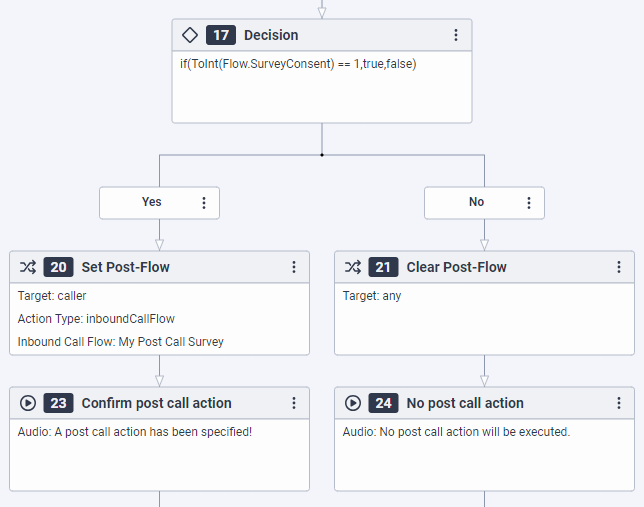Click the number 20 badge

[x=59, y=267]
